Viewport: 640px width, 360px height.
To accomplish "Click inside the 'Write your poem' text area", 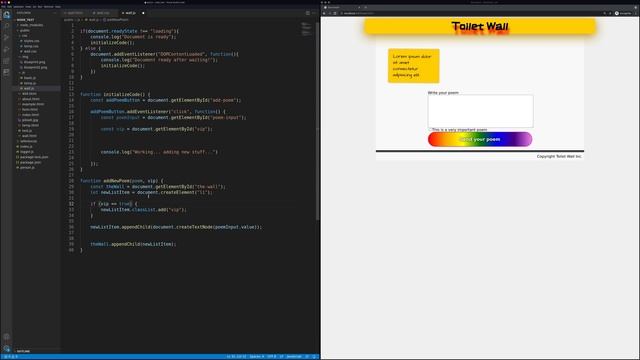I will [480, 111].
